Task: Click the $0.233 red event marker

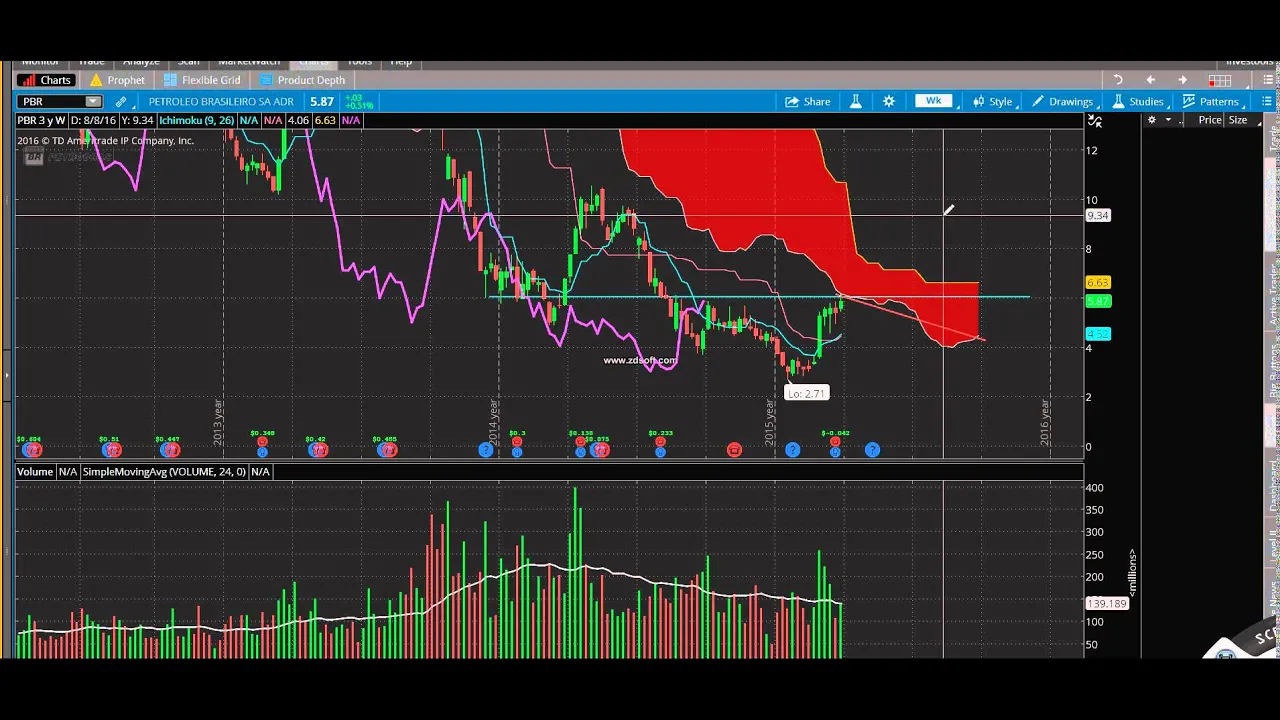Action: (660, 441)
